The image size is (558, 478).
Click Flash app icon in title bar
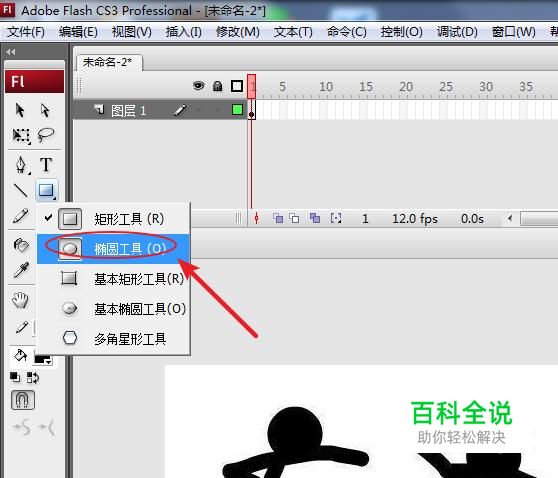[7, 9]
